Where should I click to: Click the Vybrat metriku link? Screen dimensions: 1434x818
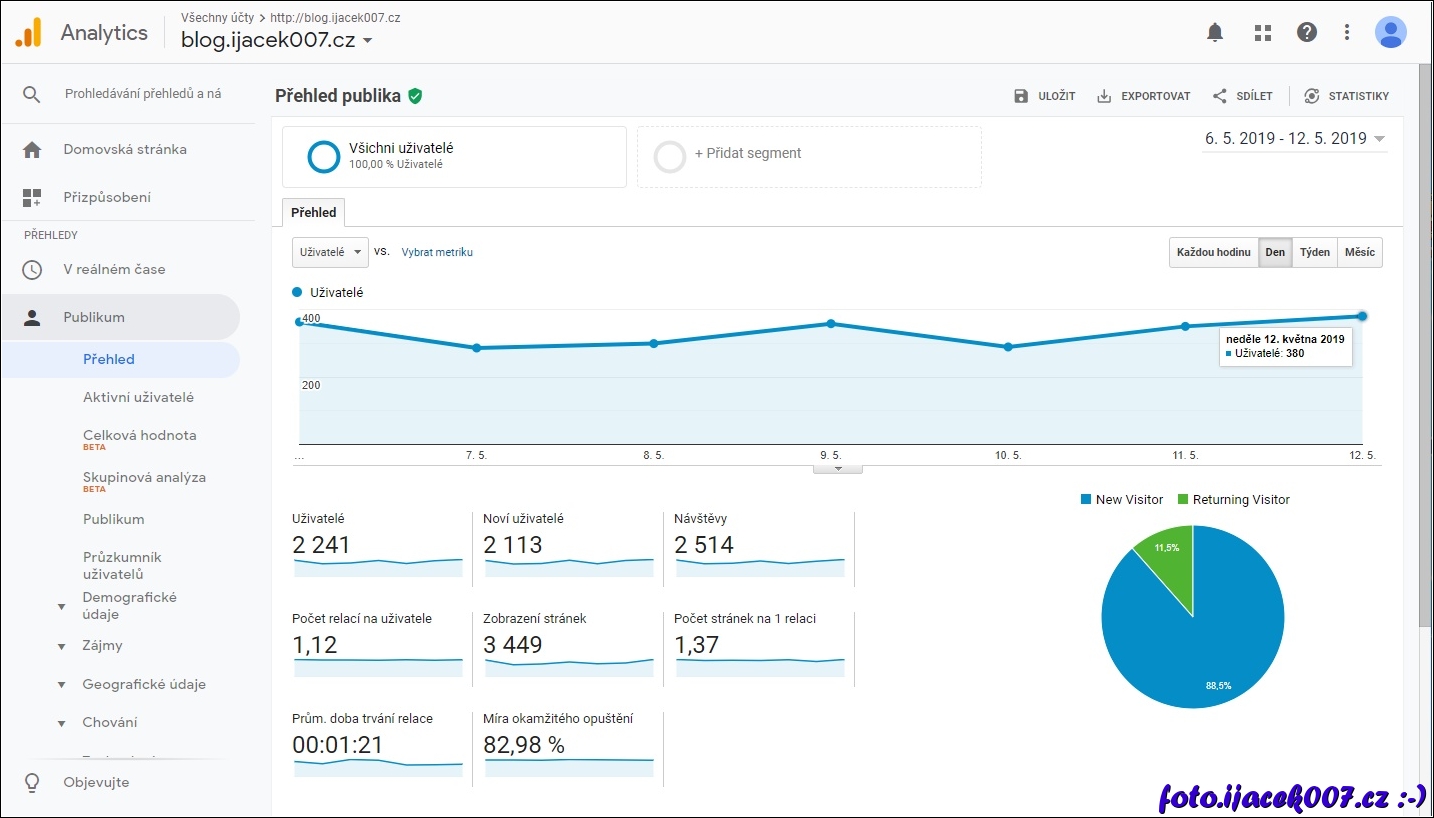coord(437,252)
